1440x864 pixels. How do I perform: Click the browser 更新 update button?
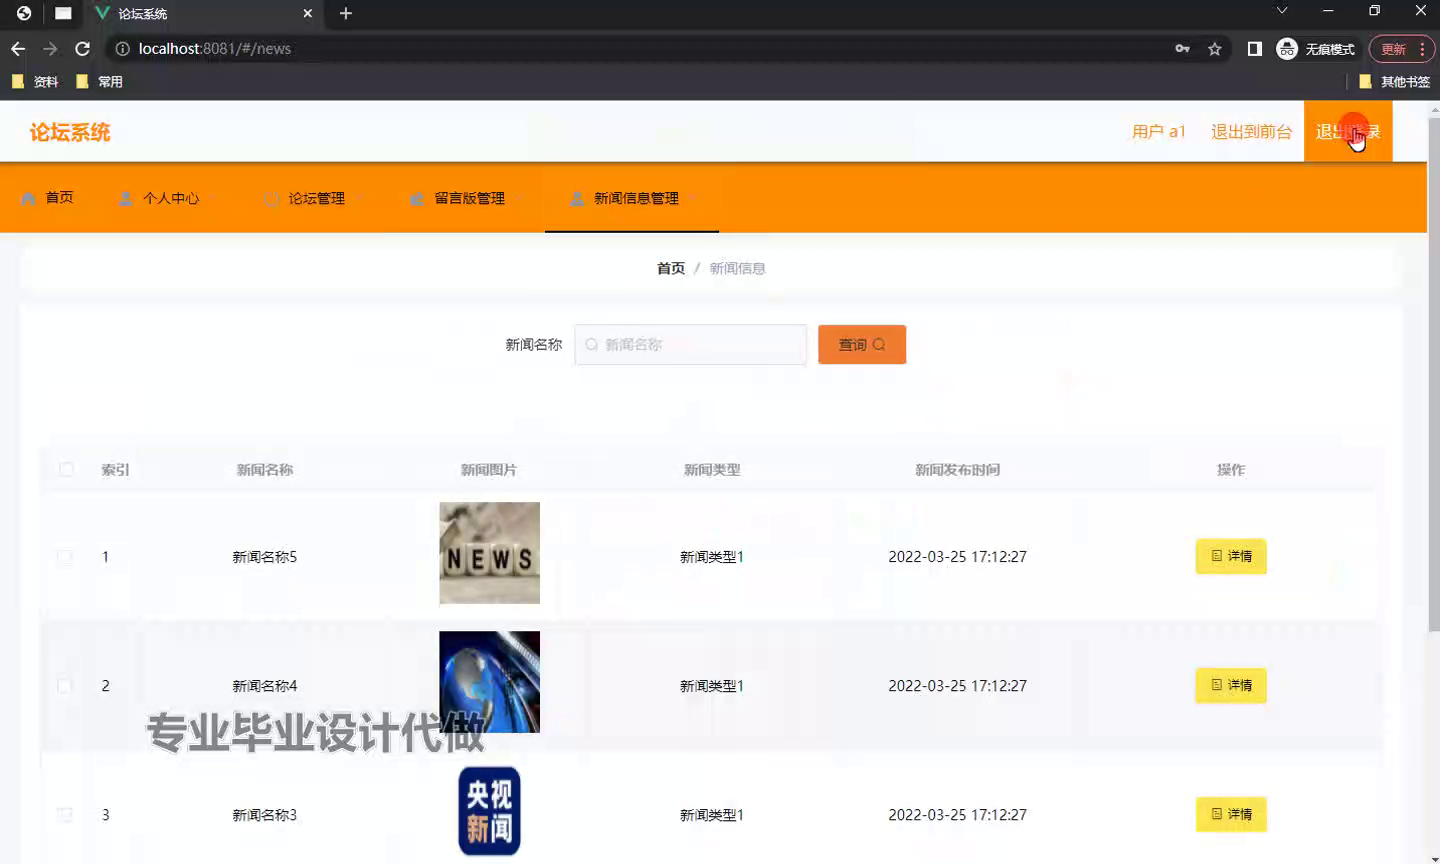point(1393,49)
